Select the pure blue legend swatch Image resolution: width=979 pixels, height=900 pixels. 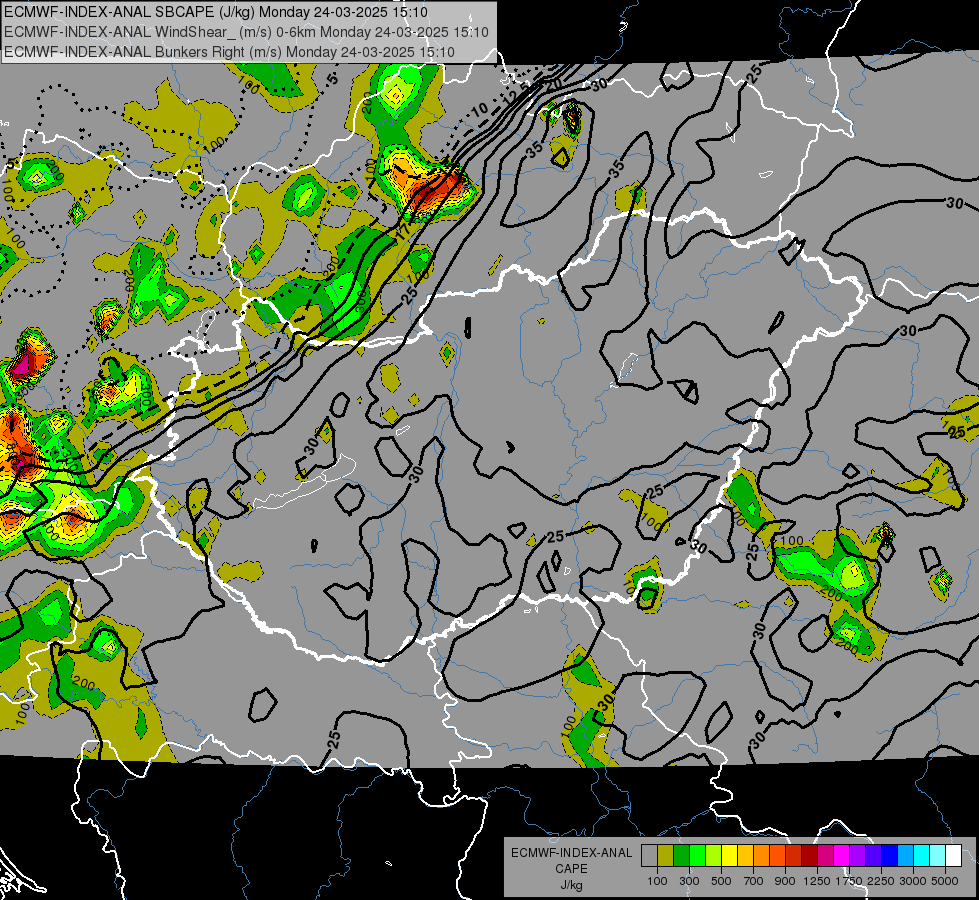[890, 855]
